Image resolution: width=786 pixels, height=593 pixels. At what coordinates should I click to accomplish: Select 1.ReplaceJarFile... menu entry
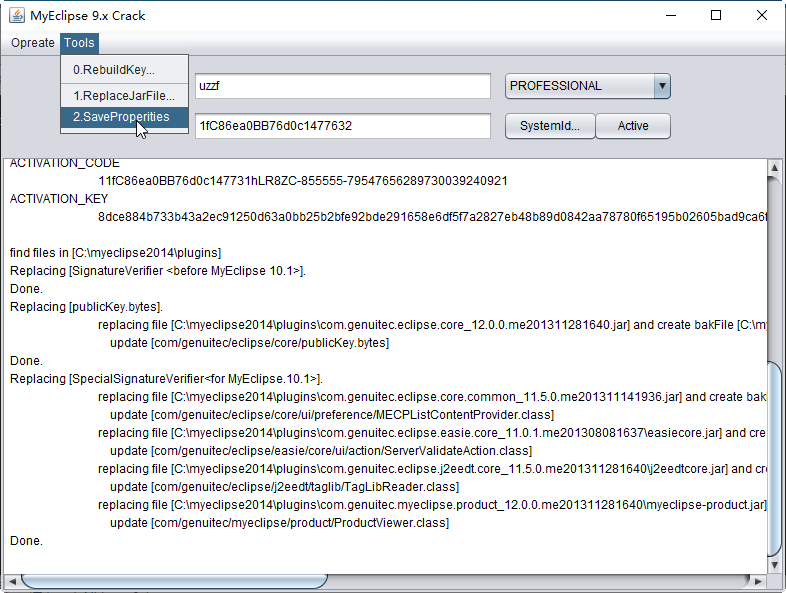pos(124,96)
